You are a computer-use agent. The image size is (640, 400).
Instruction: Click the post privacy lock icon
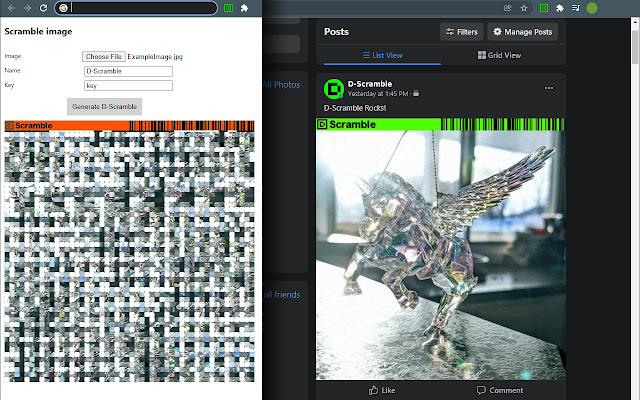(x=416, y=93)
